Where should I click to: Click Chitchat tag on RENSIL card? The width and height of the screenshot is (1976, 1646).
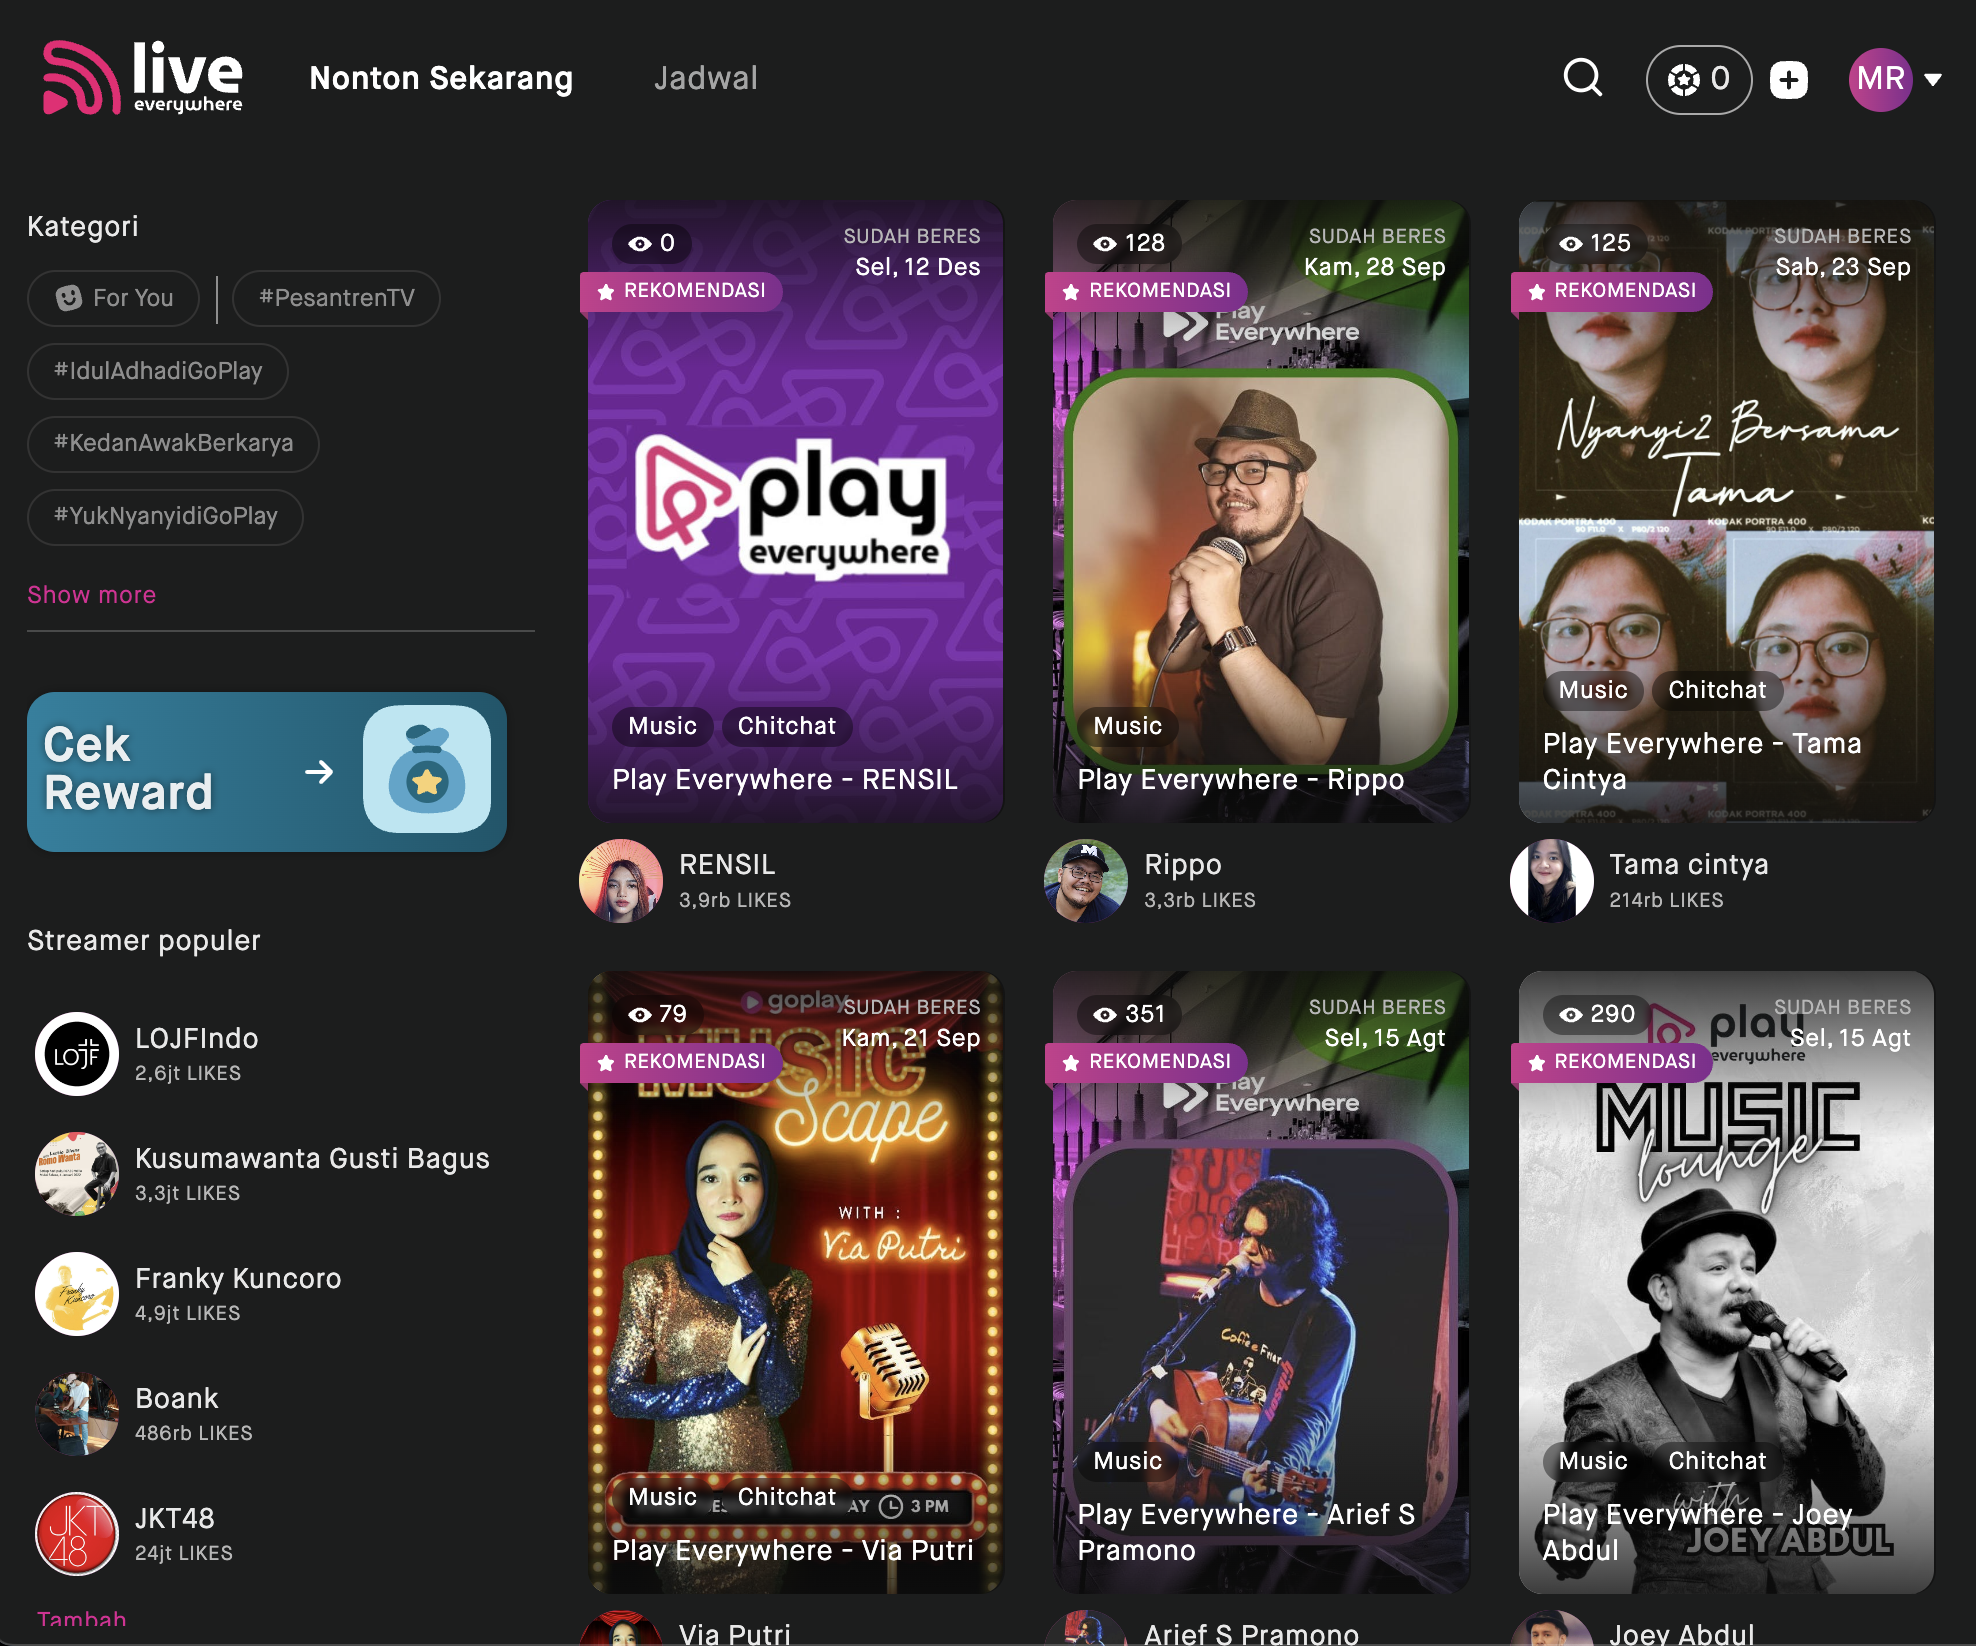point(786,726)
